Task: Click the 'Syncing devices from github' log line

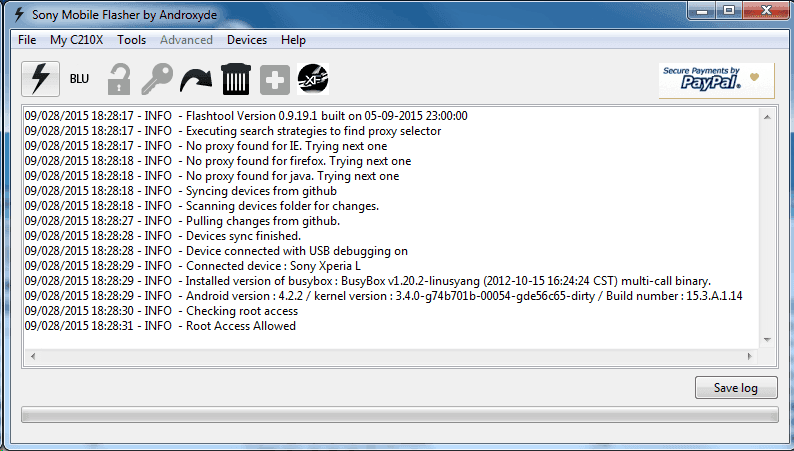Action: (181, 191)
